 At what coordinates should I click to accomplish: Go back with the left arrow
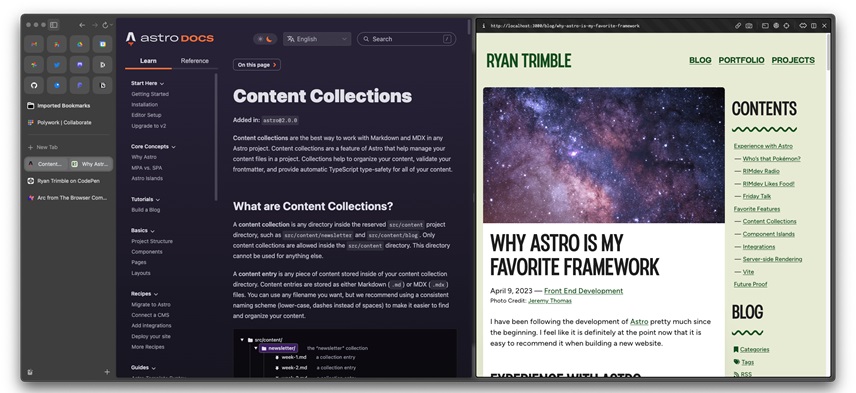[x=82, y=25]
